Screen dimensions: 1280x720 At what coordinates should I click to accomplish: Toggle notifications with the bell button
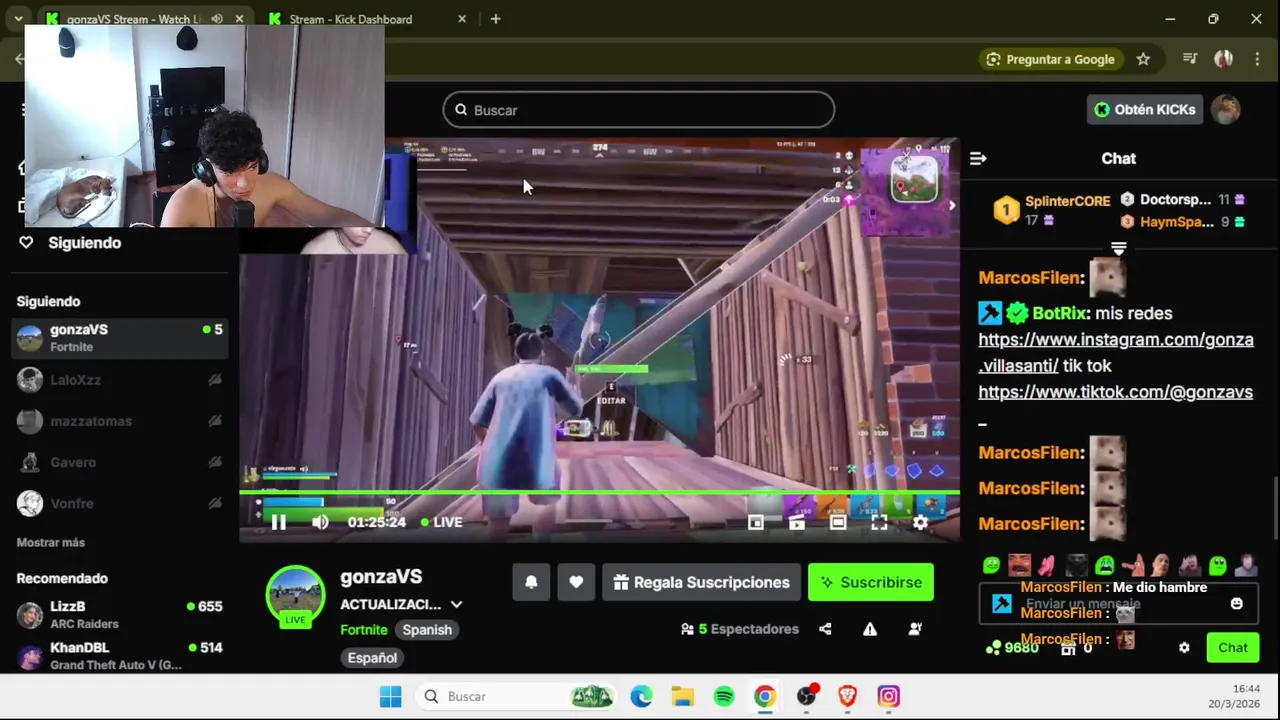click(532, 582)
